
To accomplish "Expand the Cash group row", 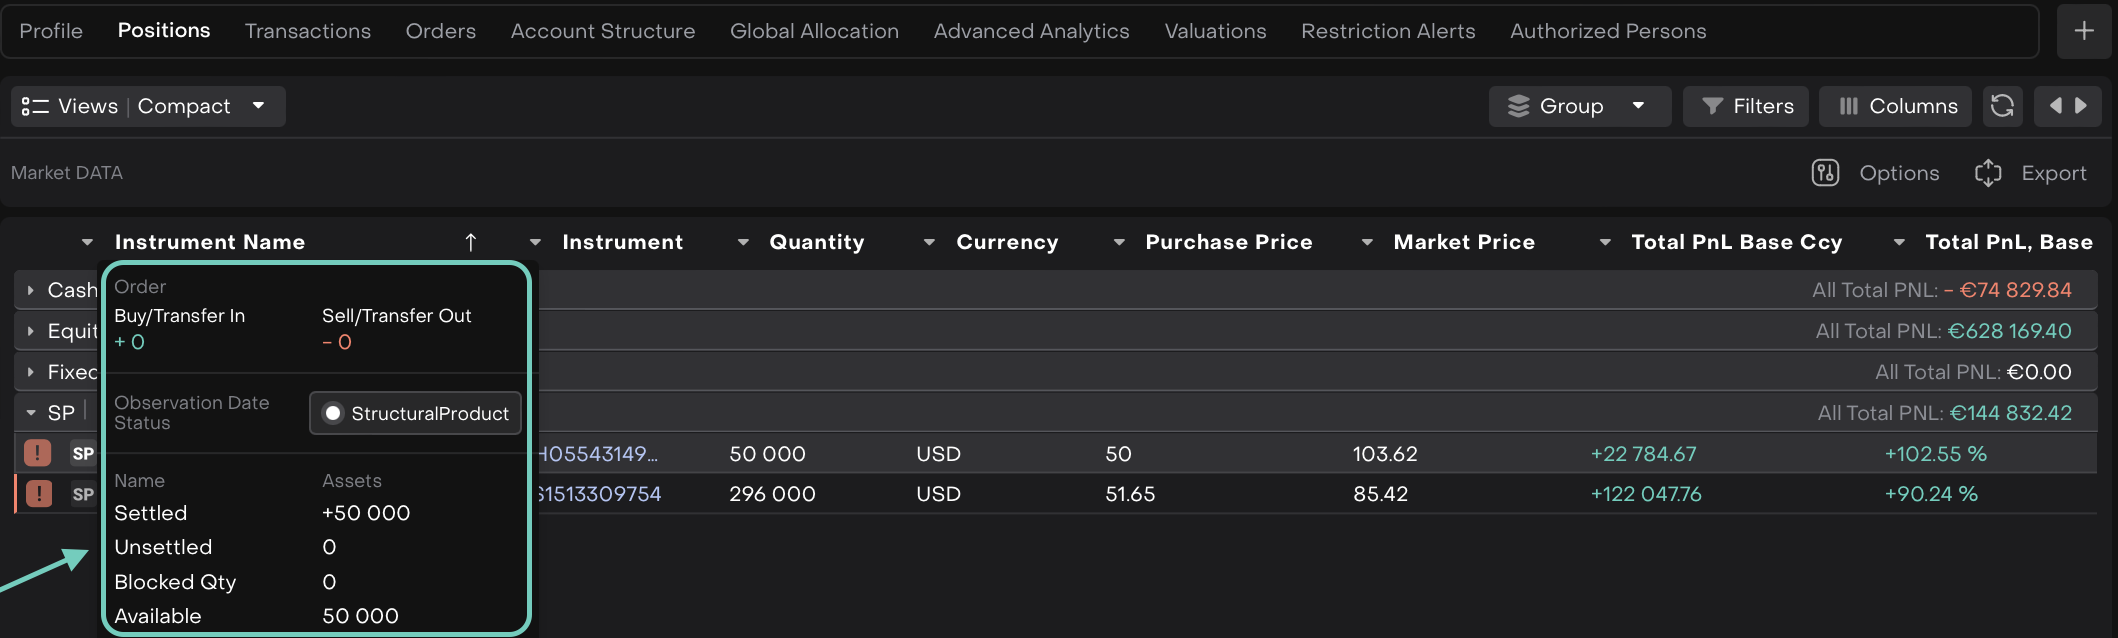I will coord(31,290).
